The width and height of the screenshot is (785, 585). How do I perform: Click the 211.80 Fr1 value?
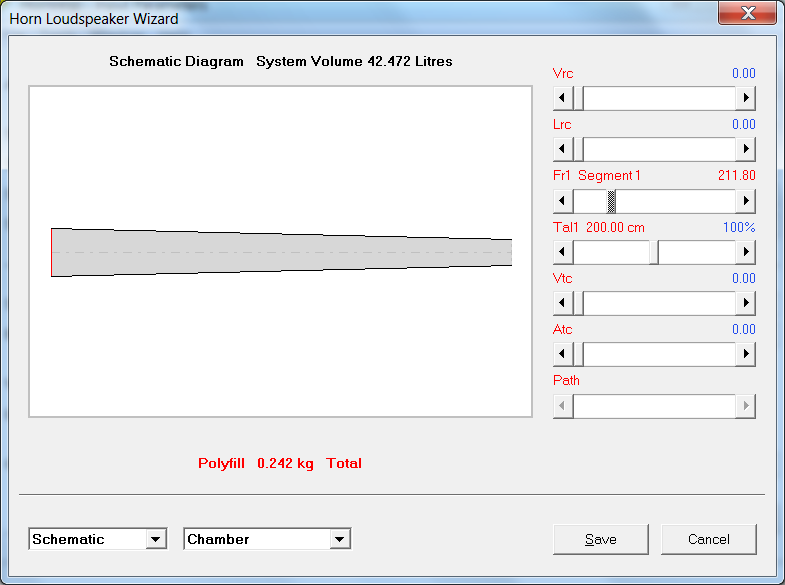pyautogui.click(x=737, y=176)
